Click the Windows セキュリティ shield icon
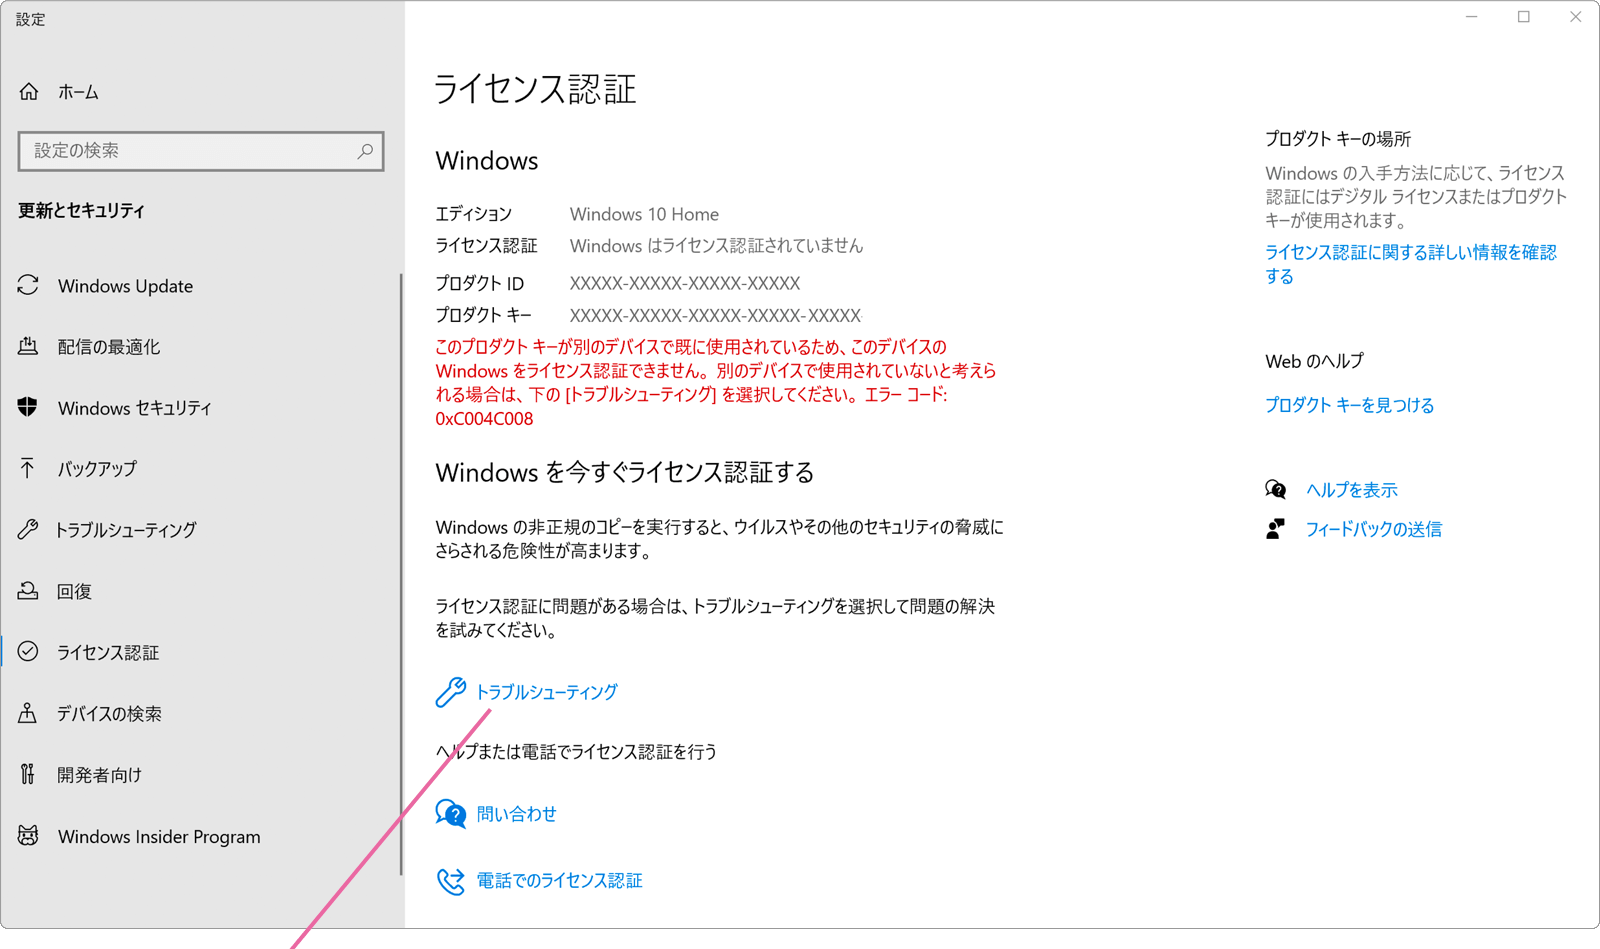 pos(28,407)
